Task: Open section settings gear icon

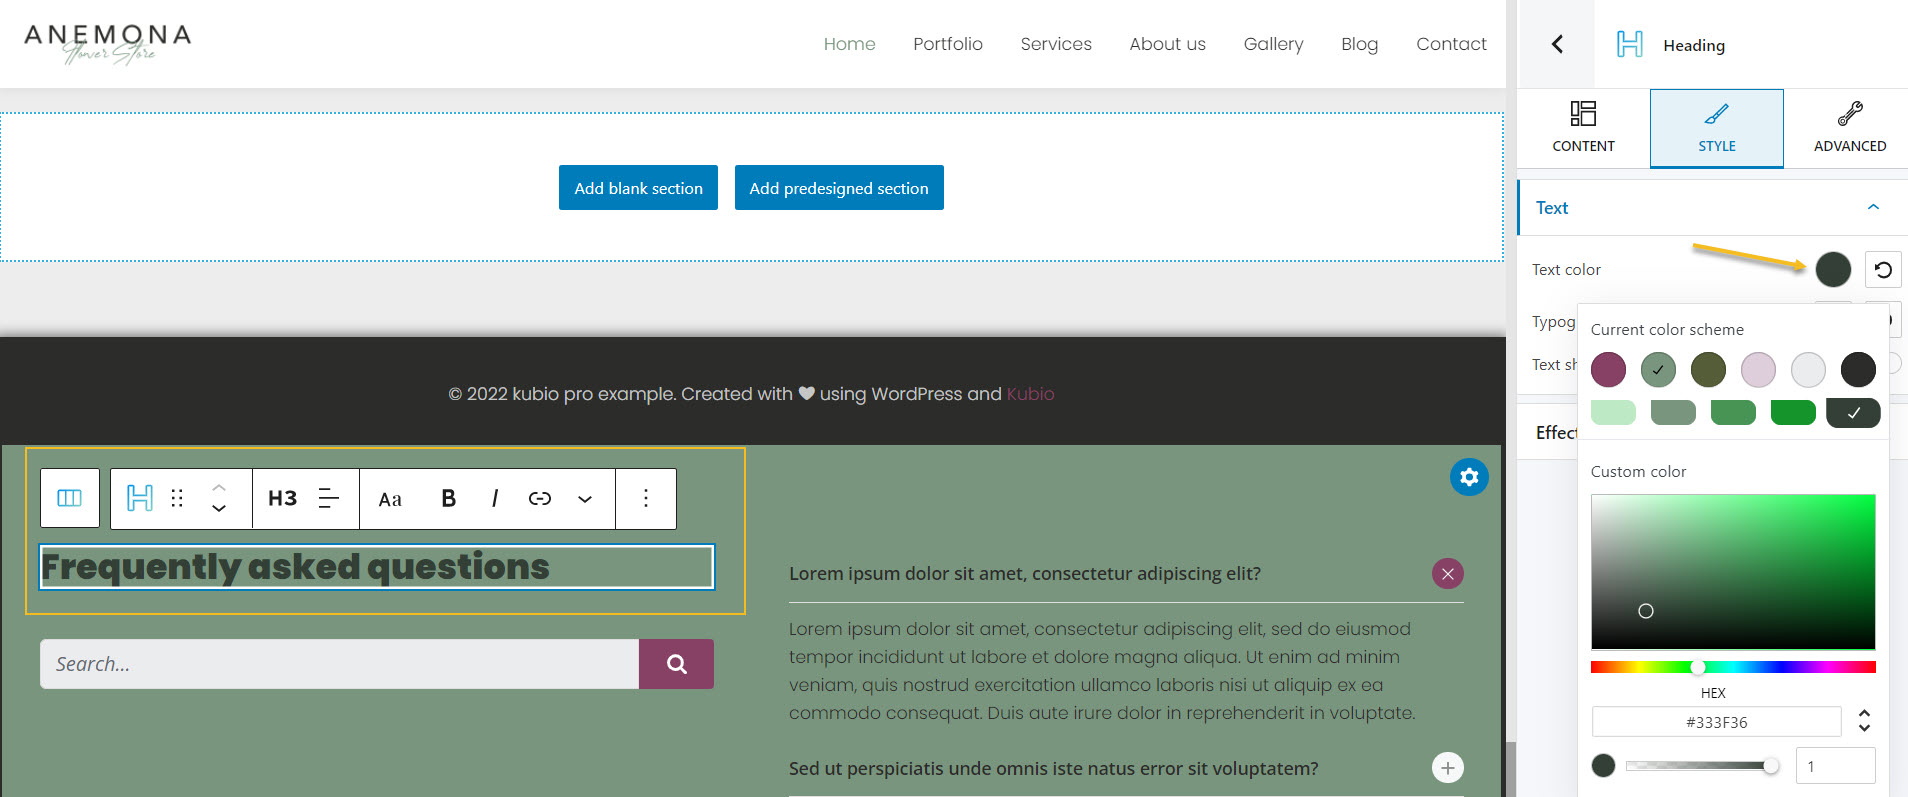Action: (x=1469, y=477)
